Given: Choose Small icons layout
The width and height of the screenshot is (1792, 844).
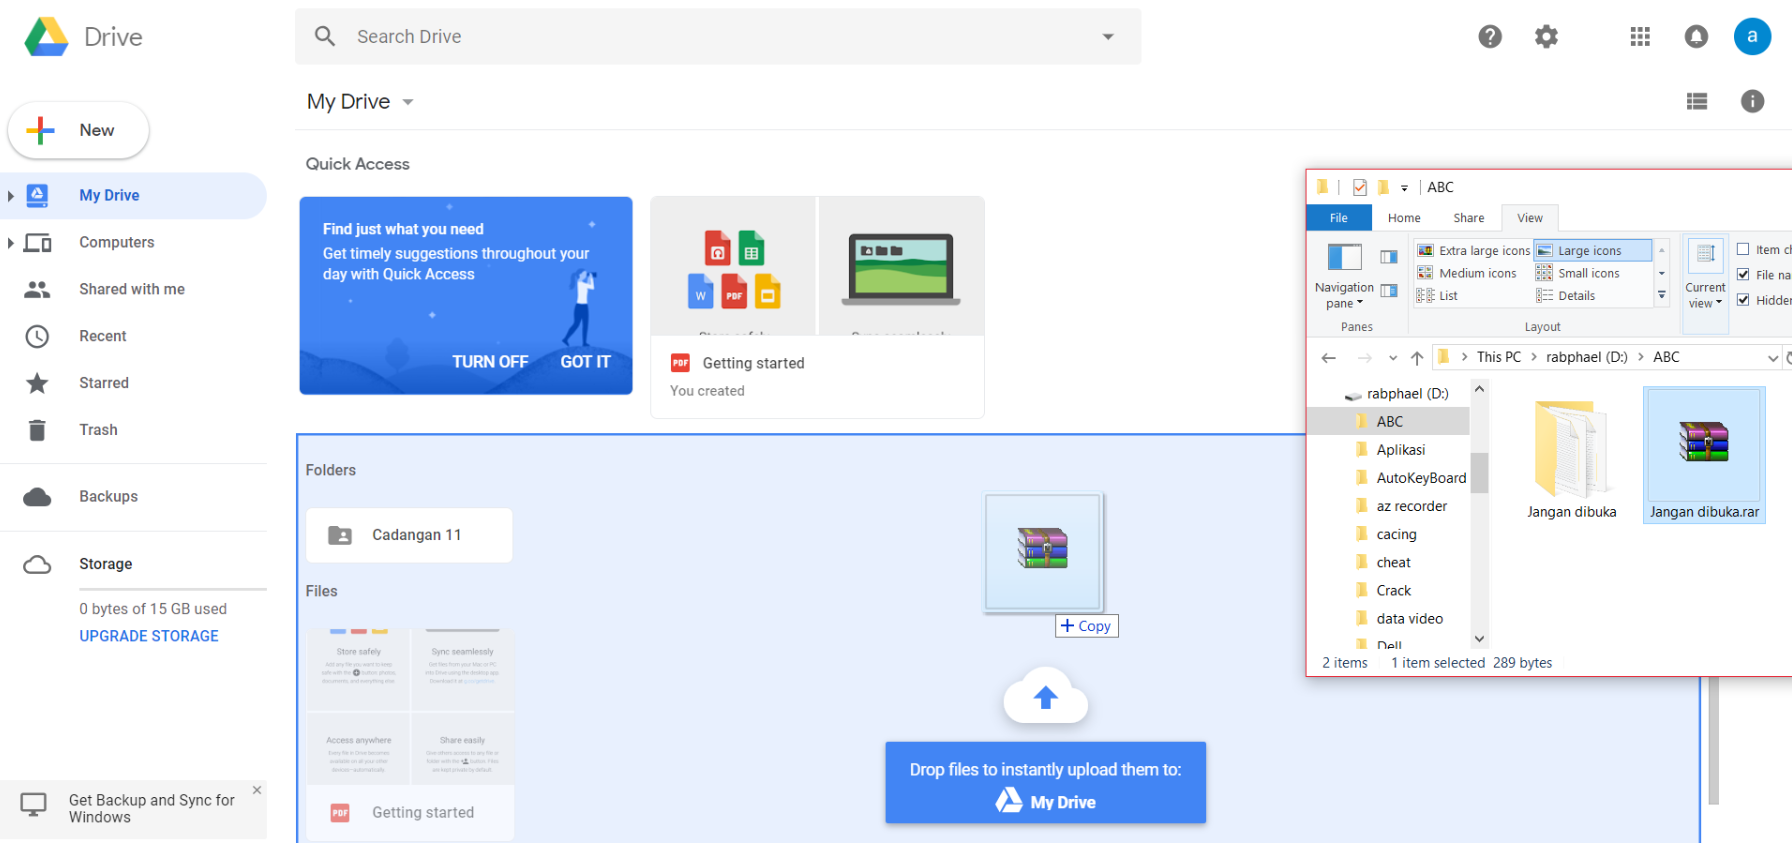Looking at the screenshot, I should point(1578,273).
